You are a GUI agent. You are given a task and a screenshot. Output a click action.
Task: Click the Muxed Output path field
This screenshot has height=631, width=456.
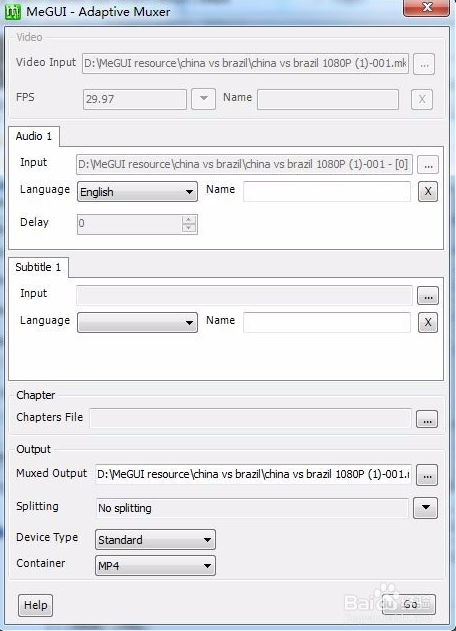[253, 474]
